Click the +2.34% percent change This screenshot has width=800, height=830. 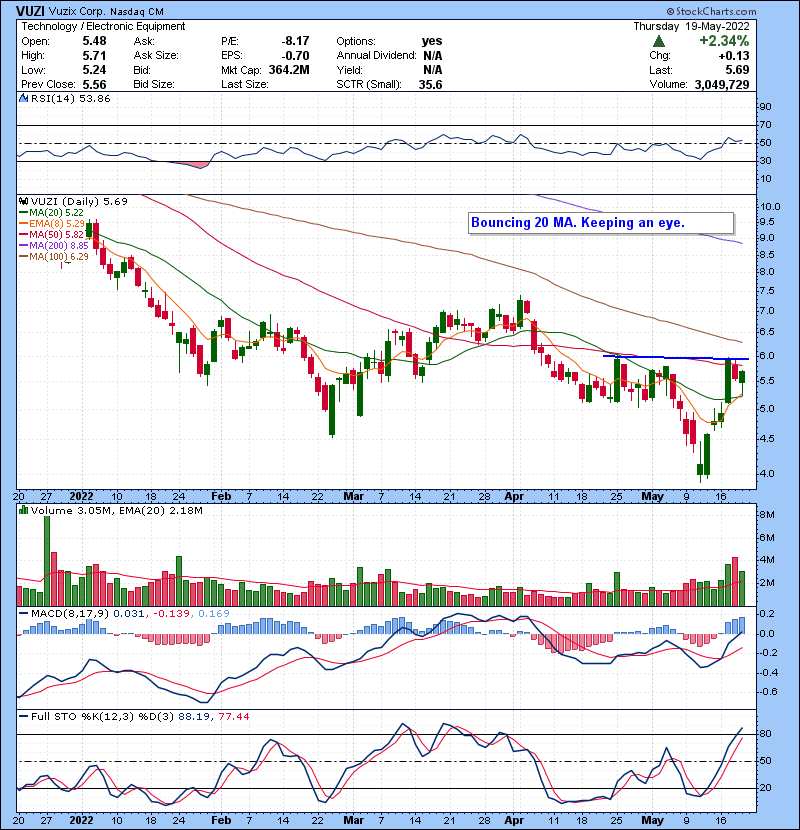coord(724,41)
